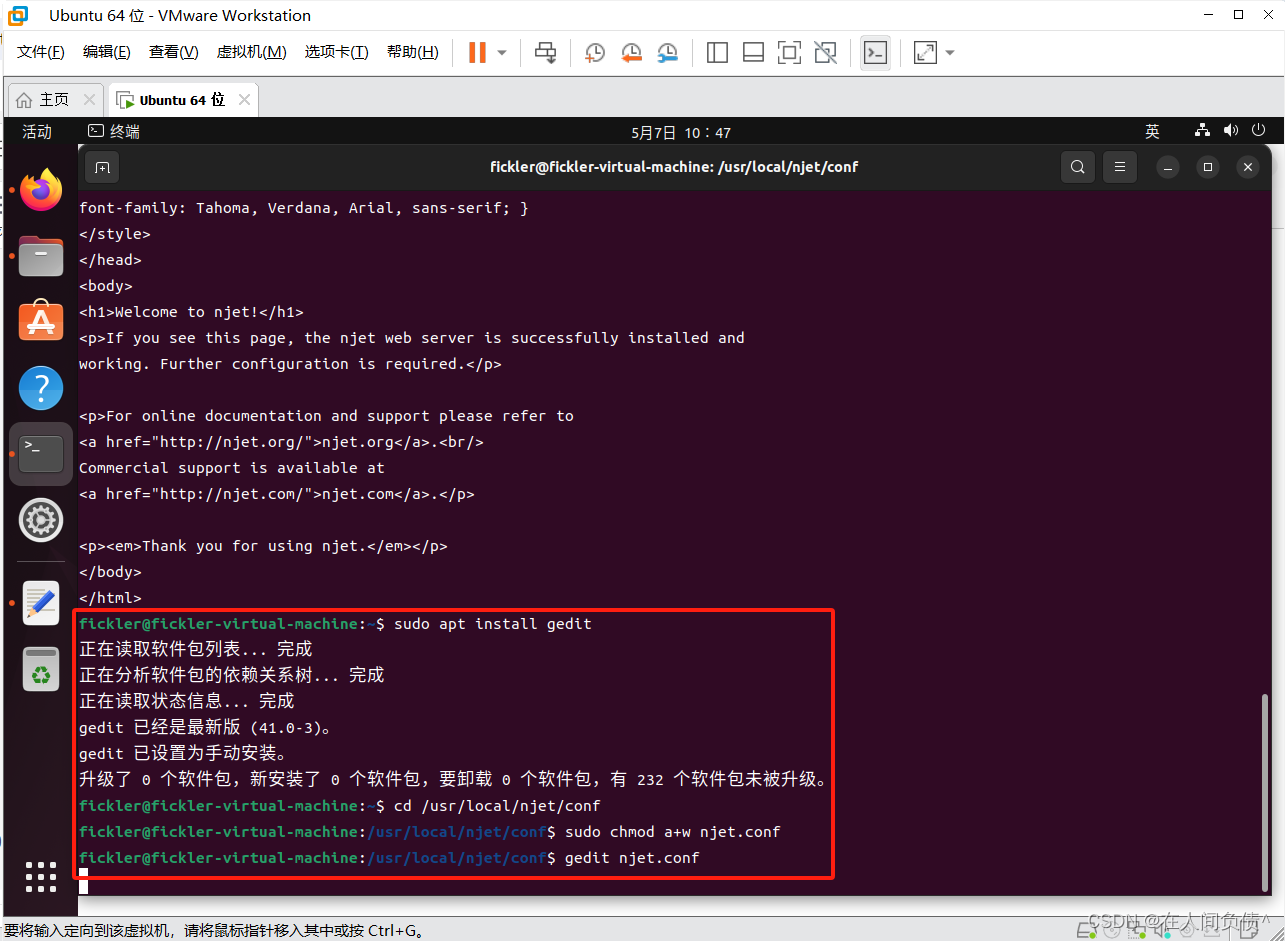Click the terminal title bar text

(x=674, y=167)
